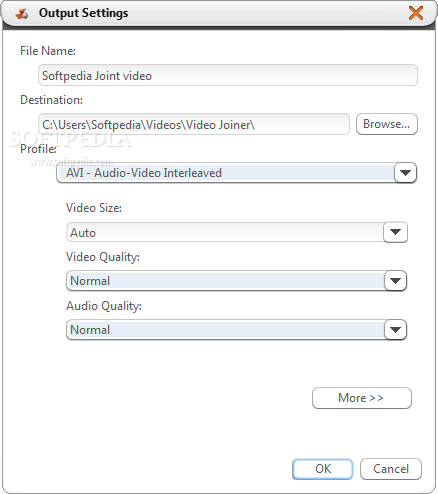Screen dimensions: 438x494
Task: Click the Audio Quality label
Action: pyautogui.click(x=104, y=306)
